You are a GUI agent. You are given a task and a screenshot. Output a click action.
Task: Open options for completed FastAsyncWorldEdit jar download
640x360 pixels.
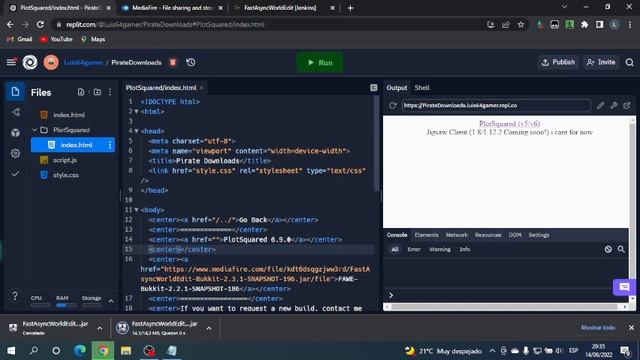pos(209,328)
